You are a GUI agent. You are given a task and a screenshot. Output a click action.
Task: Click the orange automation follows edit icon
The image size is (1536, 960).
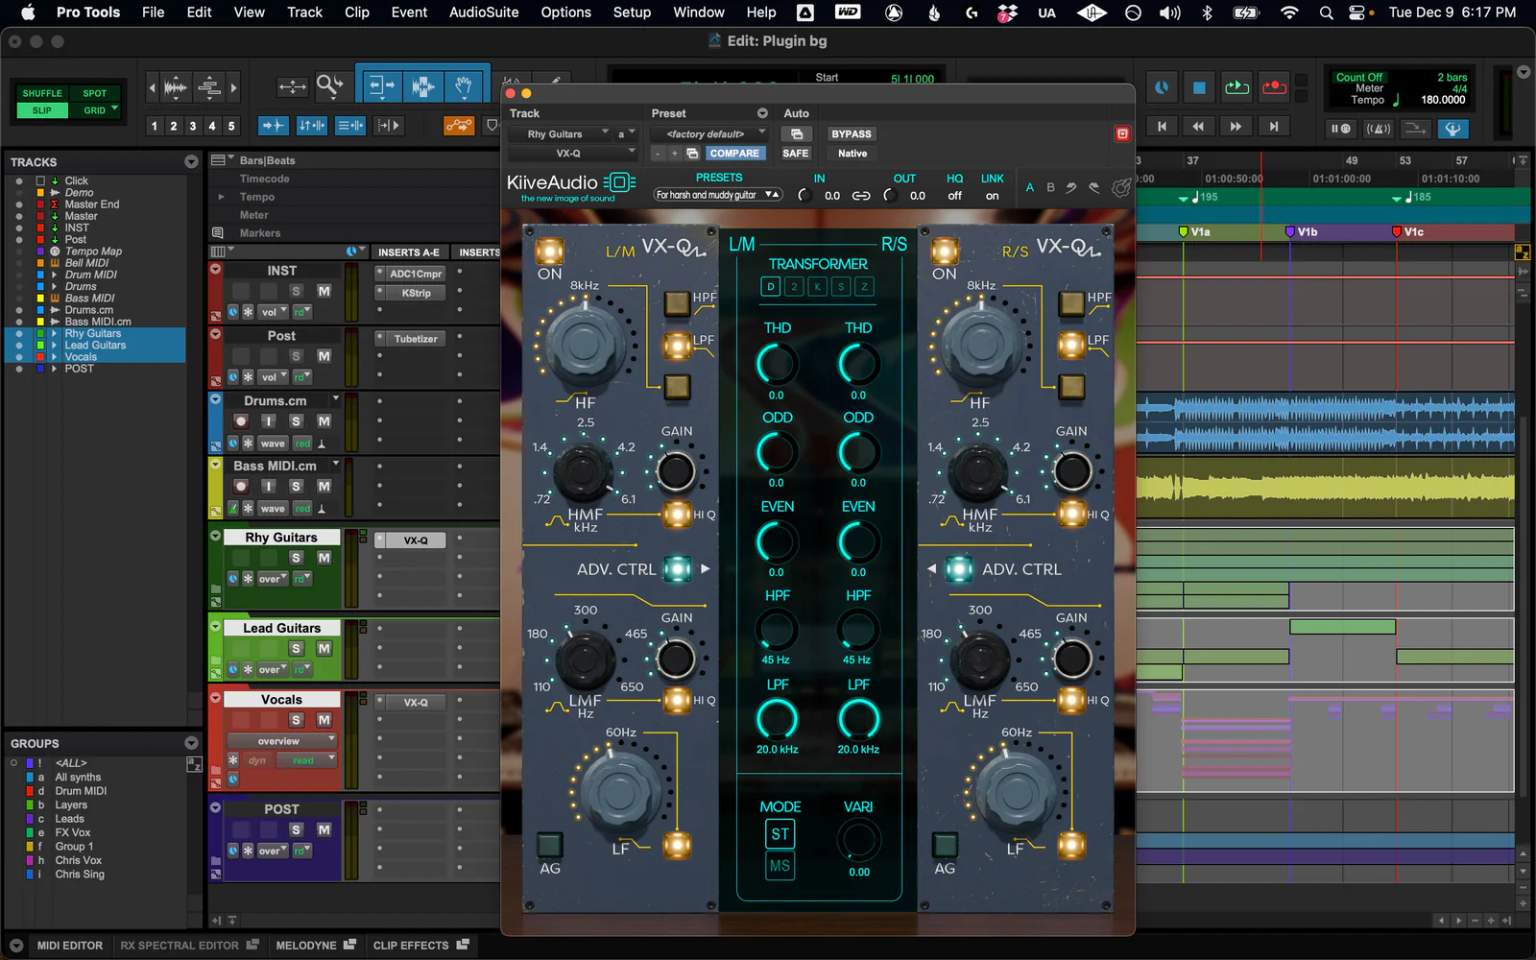[458, 125]
